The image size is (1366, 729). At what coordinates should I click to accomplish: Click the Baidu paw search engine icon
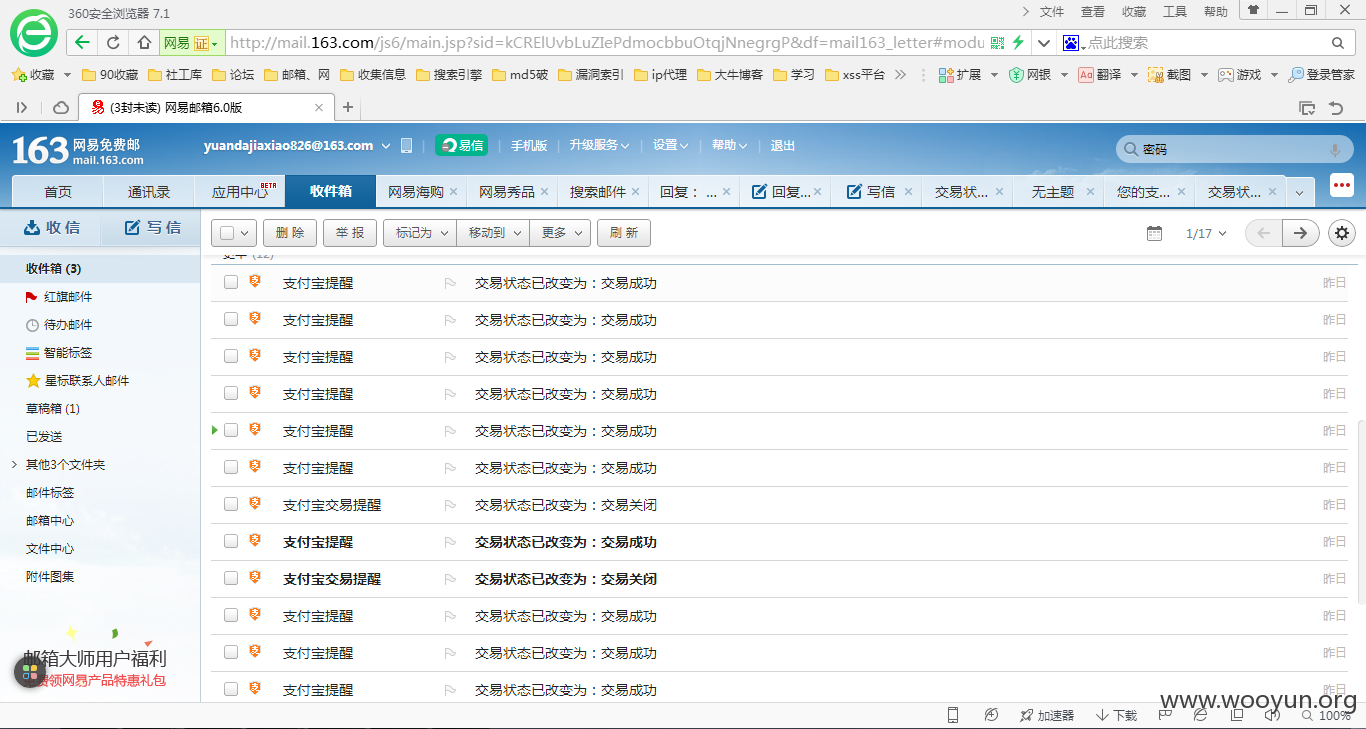tap(1070, 43)
